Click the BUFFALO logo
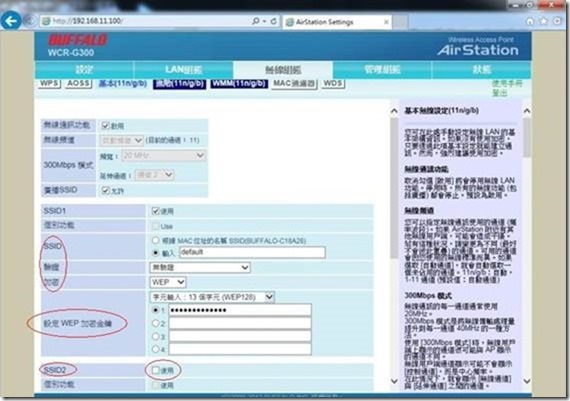Viewport: 570px width, 401px height. click(x=78, y=40)
